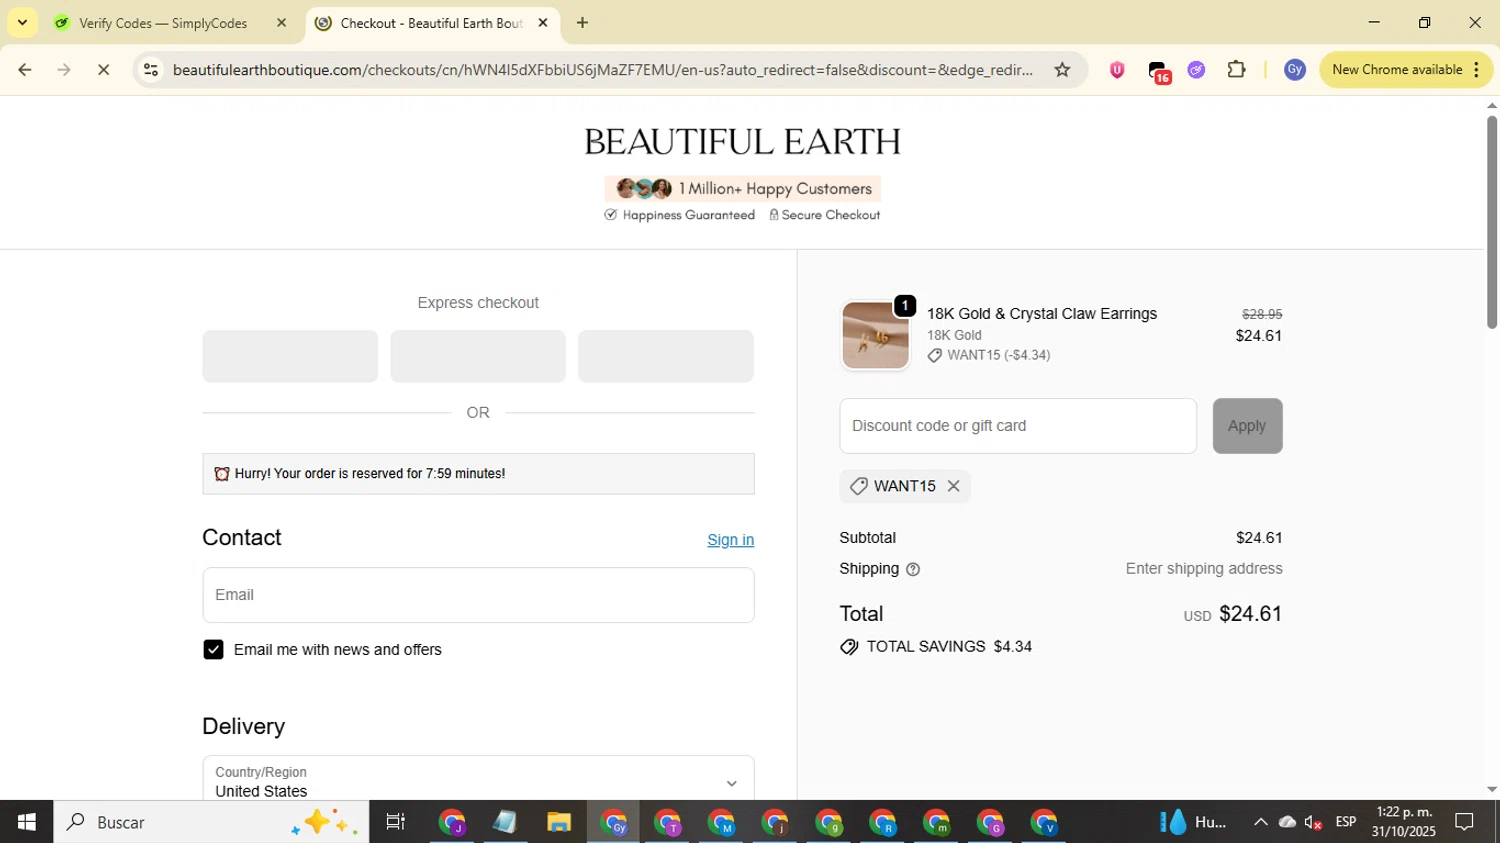The height and width of the screenshot is (843, 1500).
Task: Click the 1 Million+ Happy Customers banner
Action: 743,189
